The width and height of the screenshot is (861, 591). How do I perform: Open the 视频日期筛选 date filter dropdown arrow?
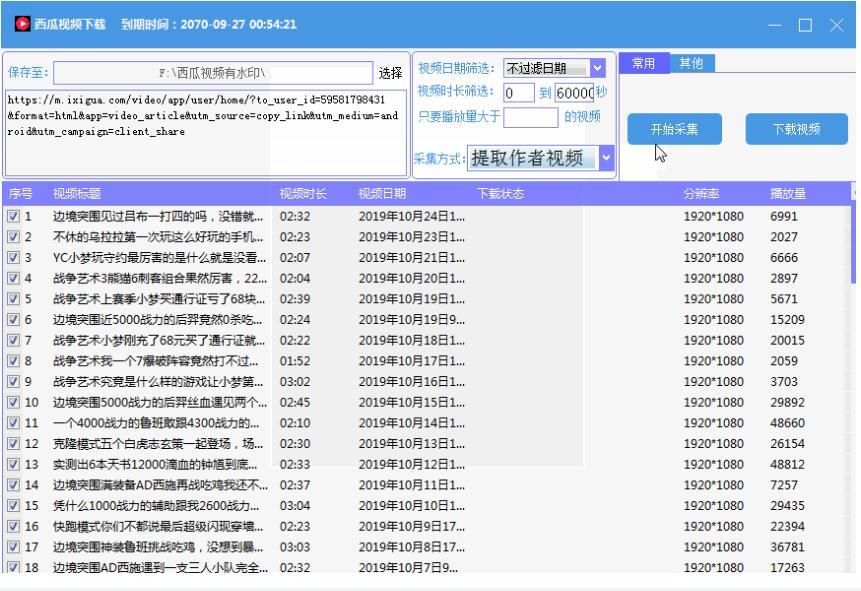pyautogui.click(x=597, y=68)
